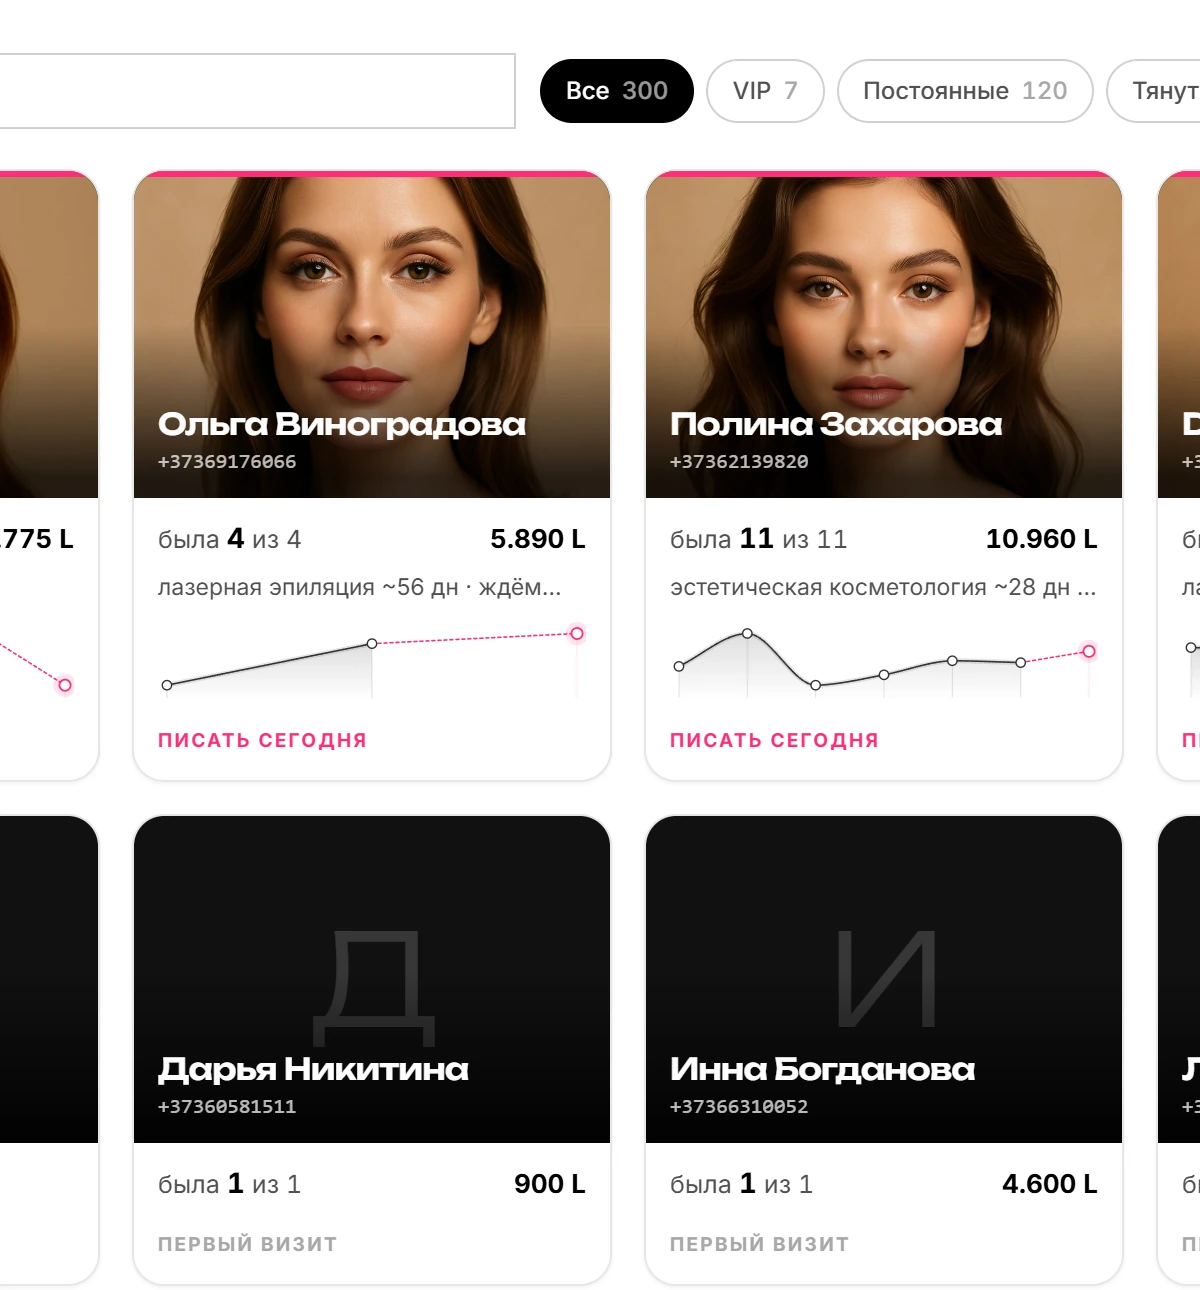Screen dimensions: 1200x1290
Task: Click phone number +37369176066
Action: 227,462
